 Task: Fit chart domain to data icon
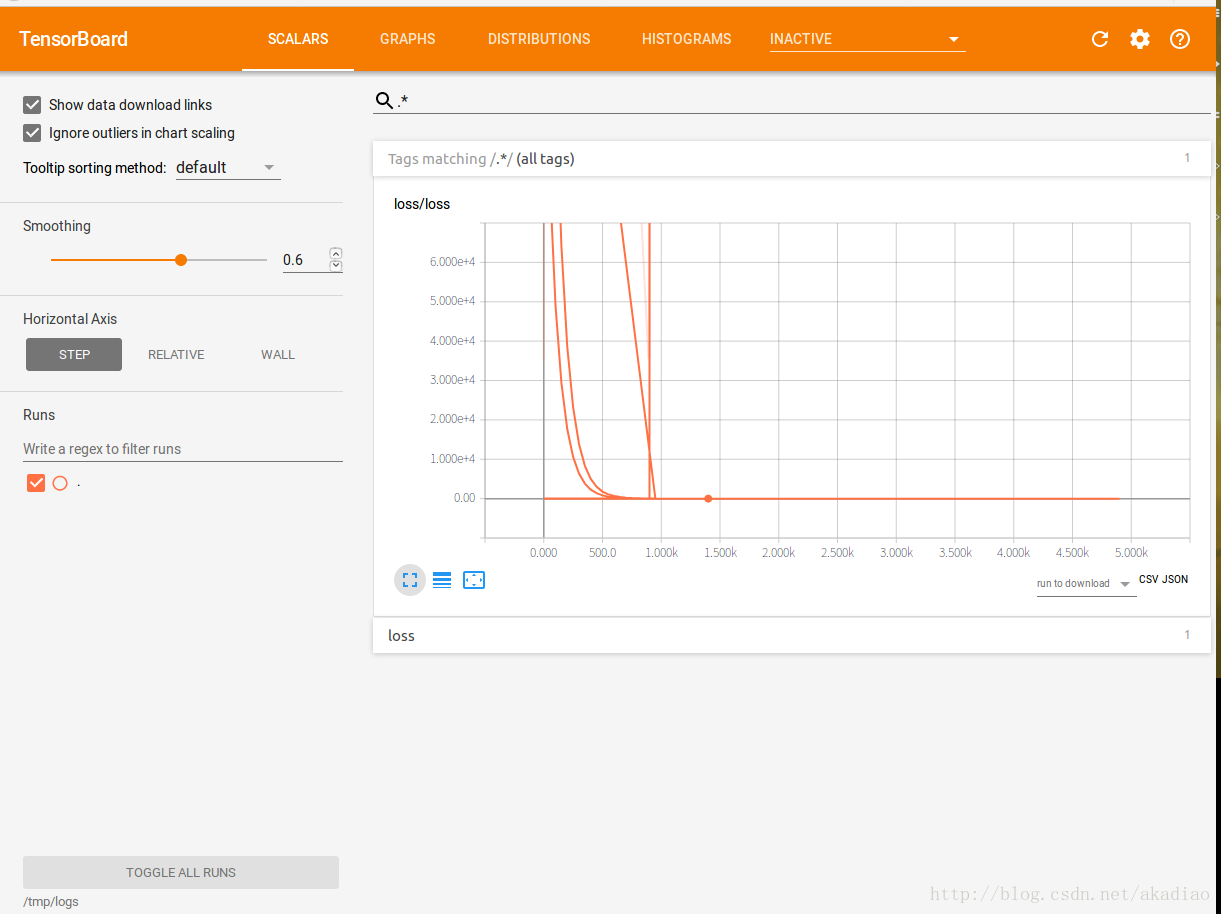pyautogui.click(x=474, y=580)
